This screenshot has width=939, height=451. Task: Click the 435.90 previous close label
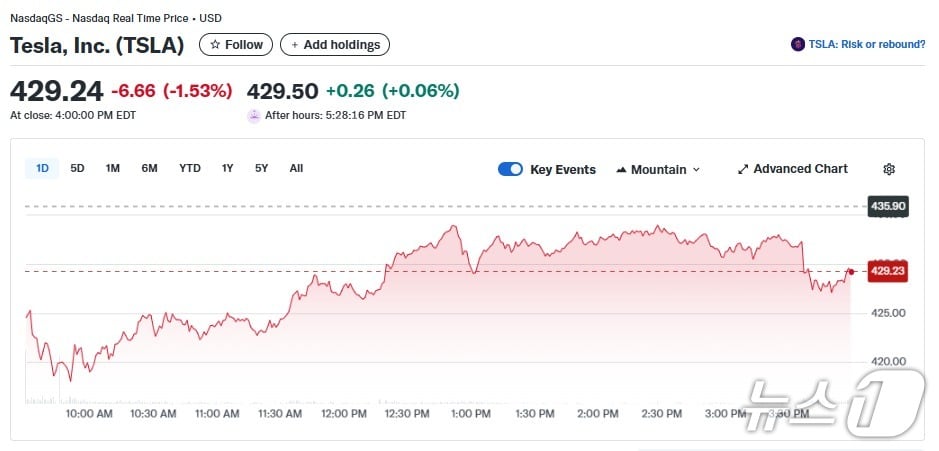[887, 206]
